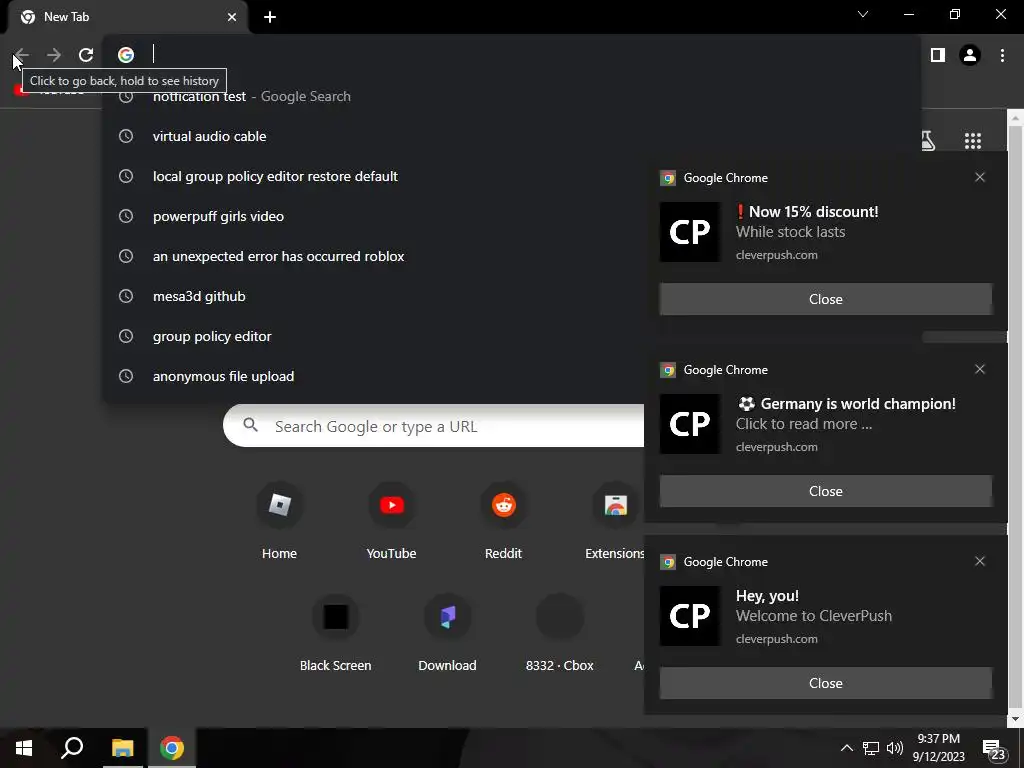Click the back navigation arrow
This screenshot has height=768, width=1024.
22,55
